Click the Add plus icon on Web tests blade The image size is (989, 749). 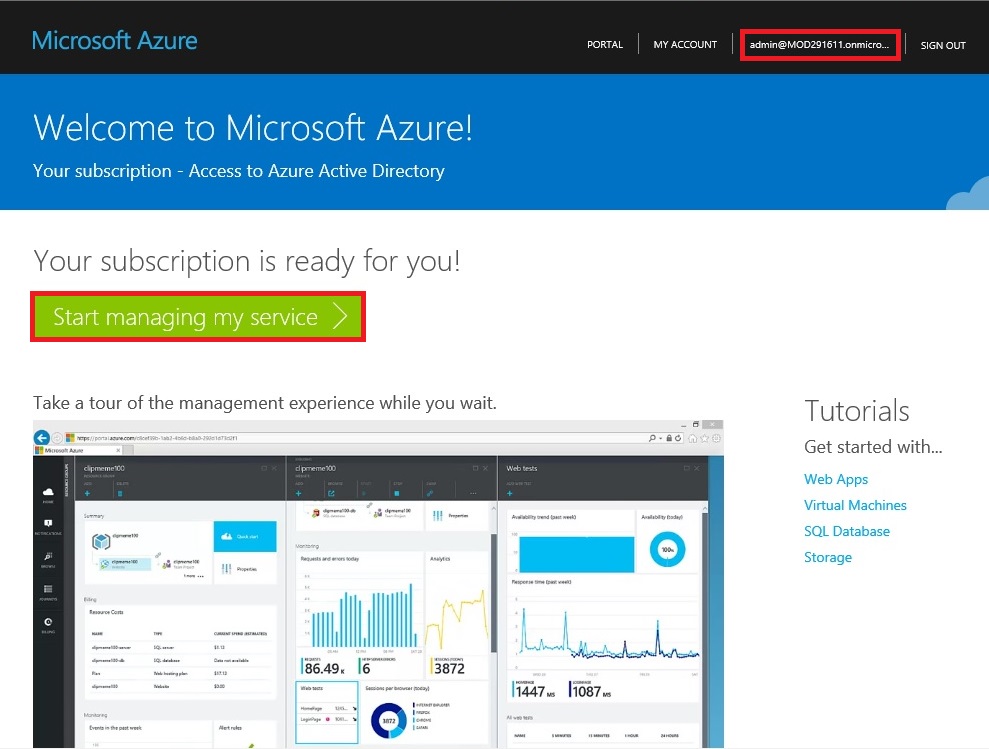tap(510, 493)
